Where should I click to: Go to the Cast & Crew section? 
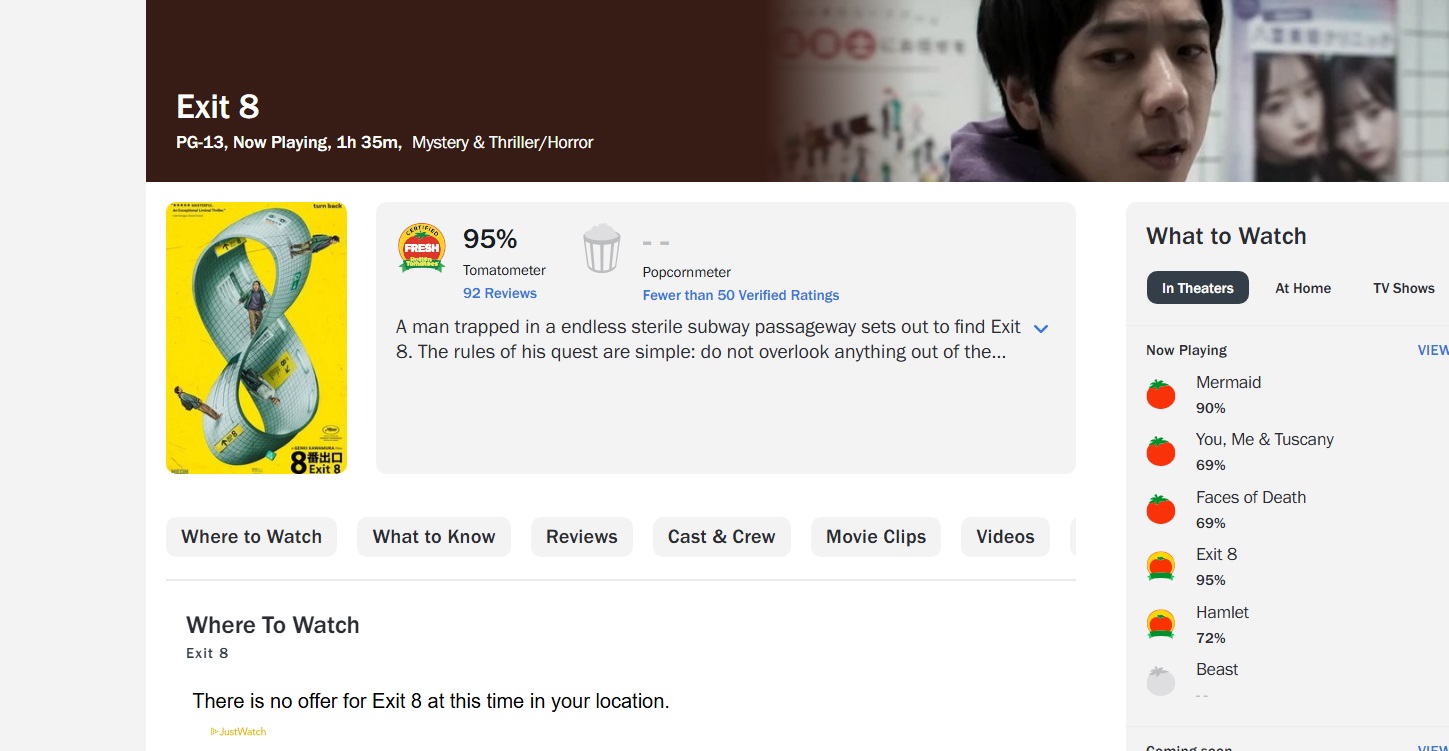point(721,537)
